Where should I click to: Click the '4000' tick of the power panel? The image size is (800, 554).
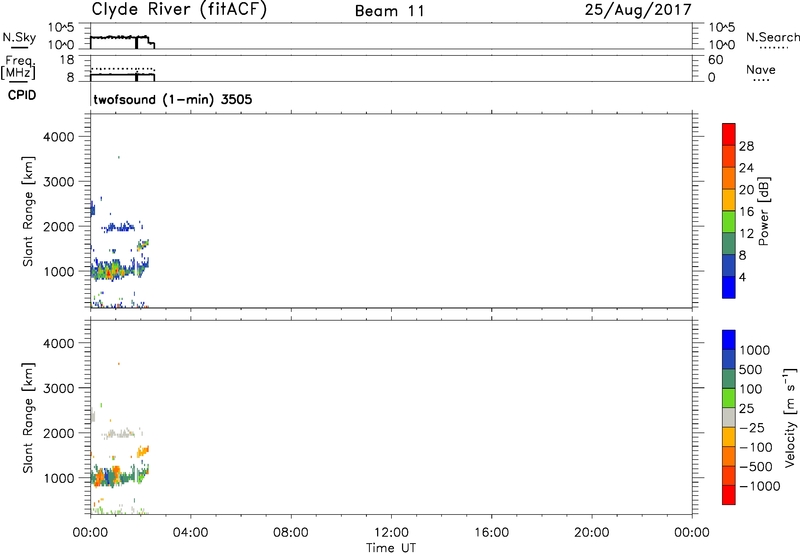58,137
